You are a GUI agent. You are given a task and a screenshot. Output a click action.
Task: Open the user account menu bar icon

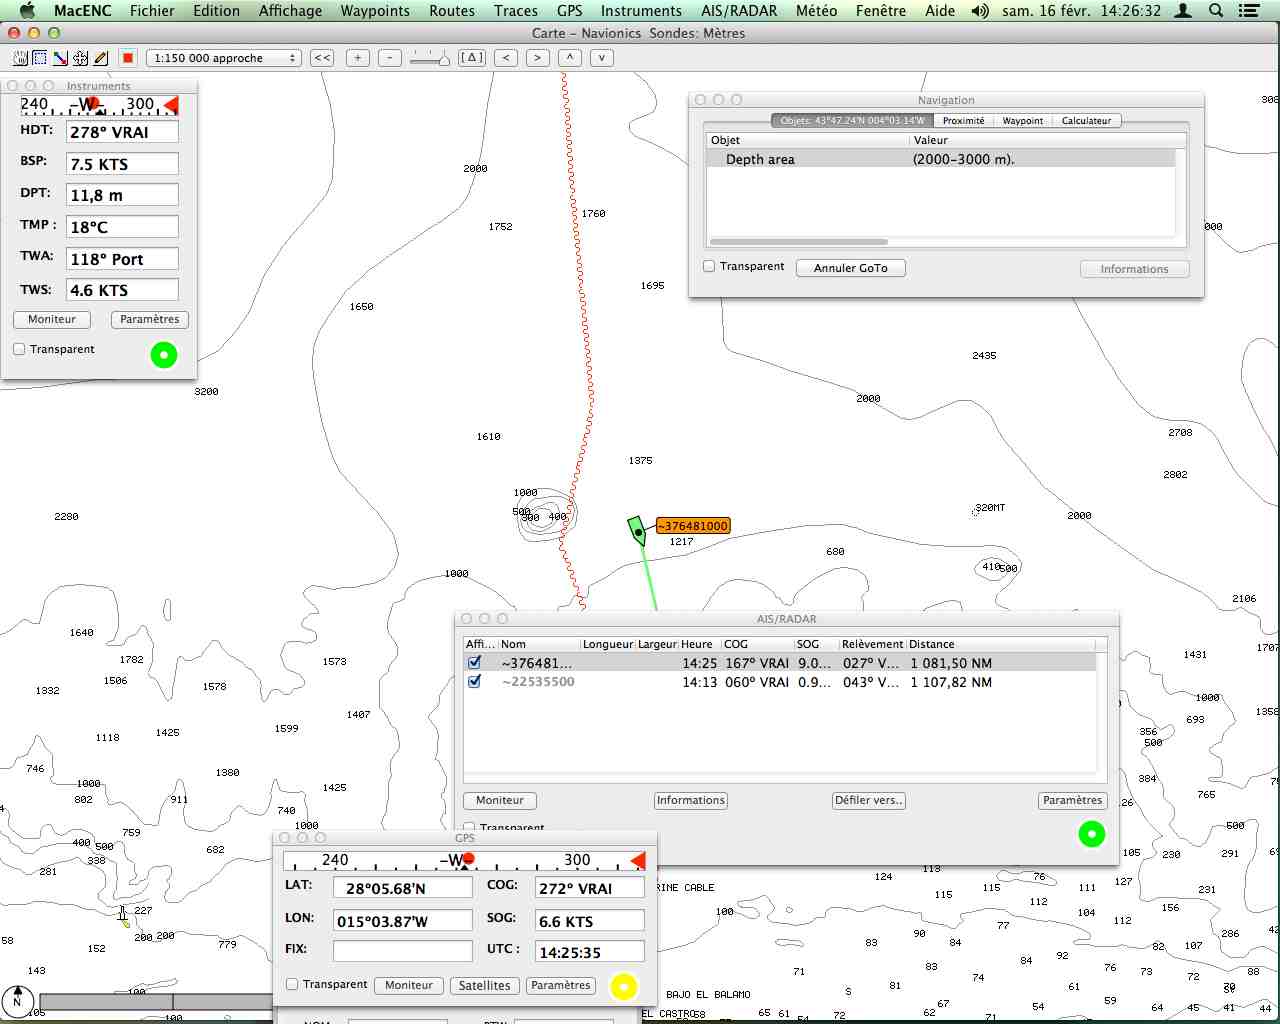tap(1183, 11)
